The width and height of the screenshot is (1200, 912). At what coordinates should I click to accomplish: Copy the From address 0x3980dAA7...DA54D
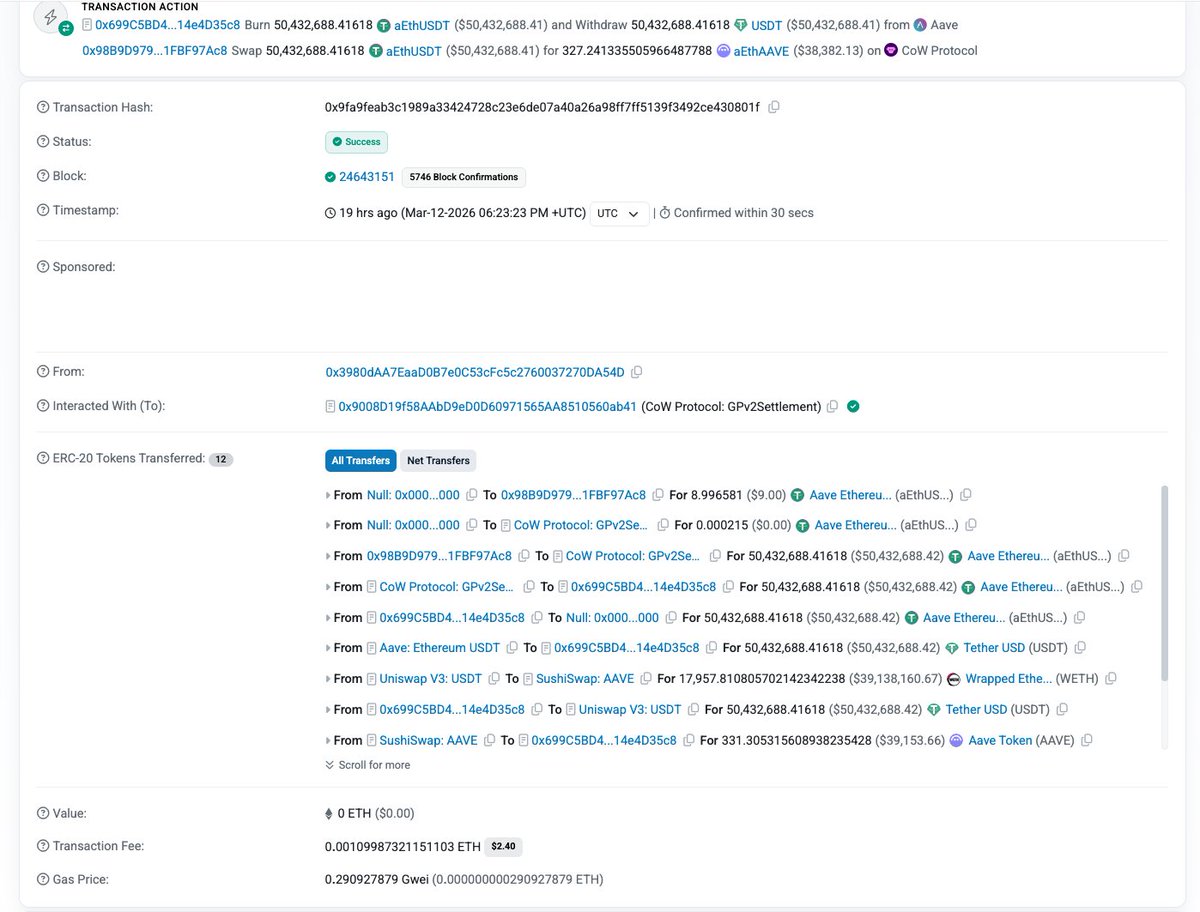637,372
